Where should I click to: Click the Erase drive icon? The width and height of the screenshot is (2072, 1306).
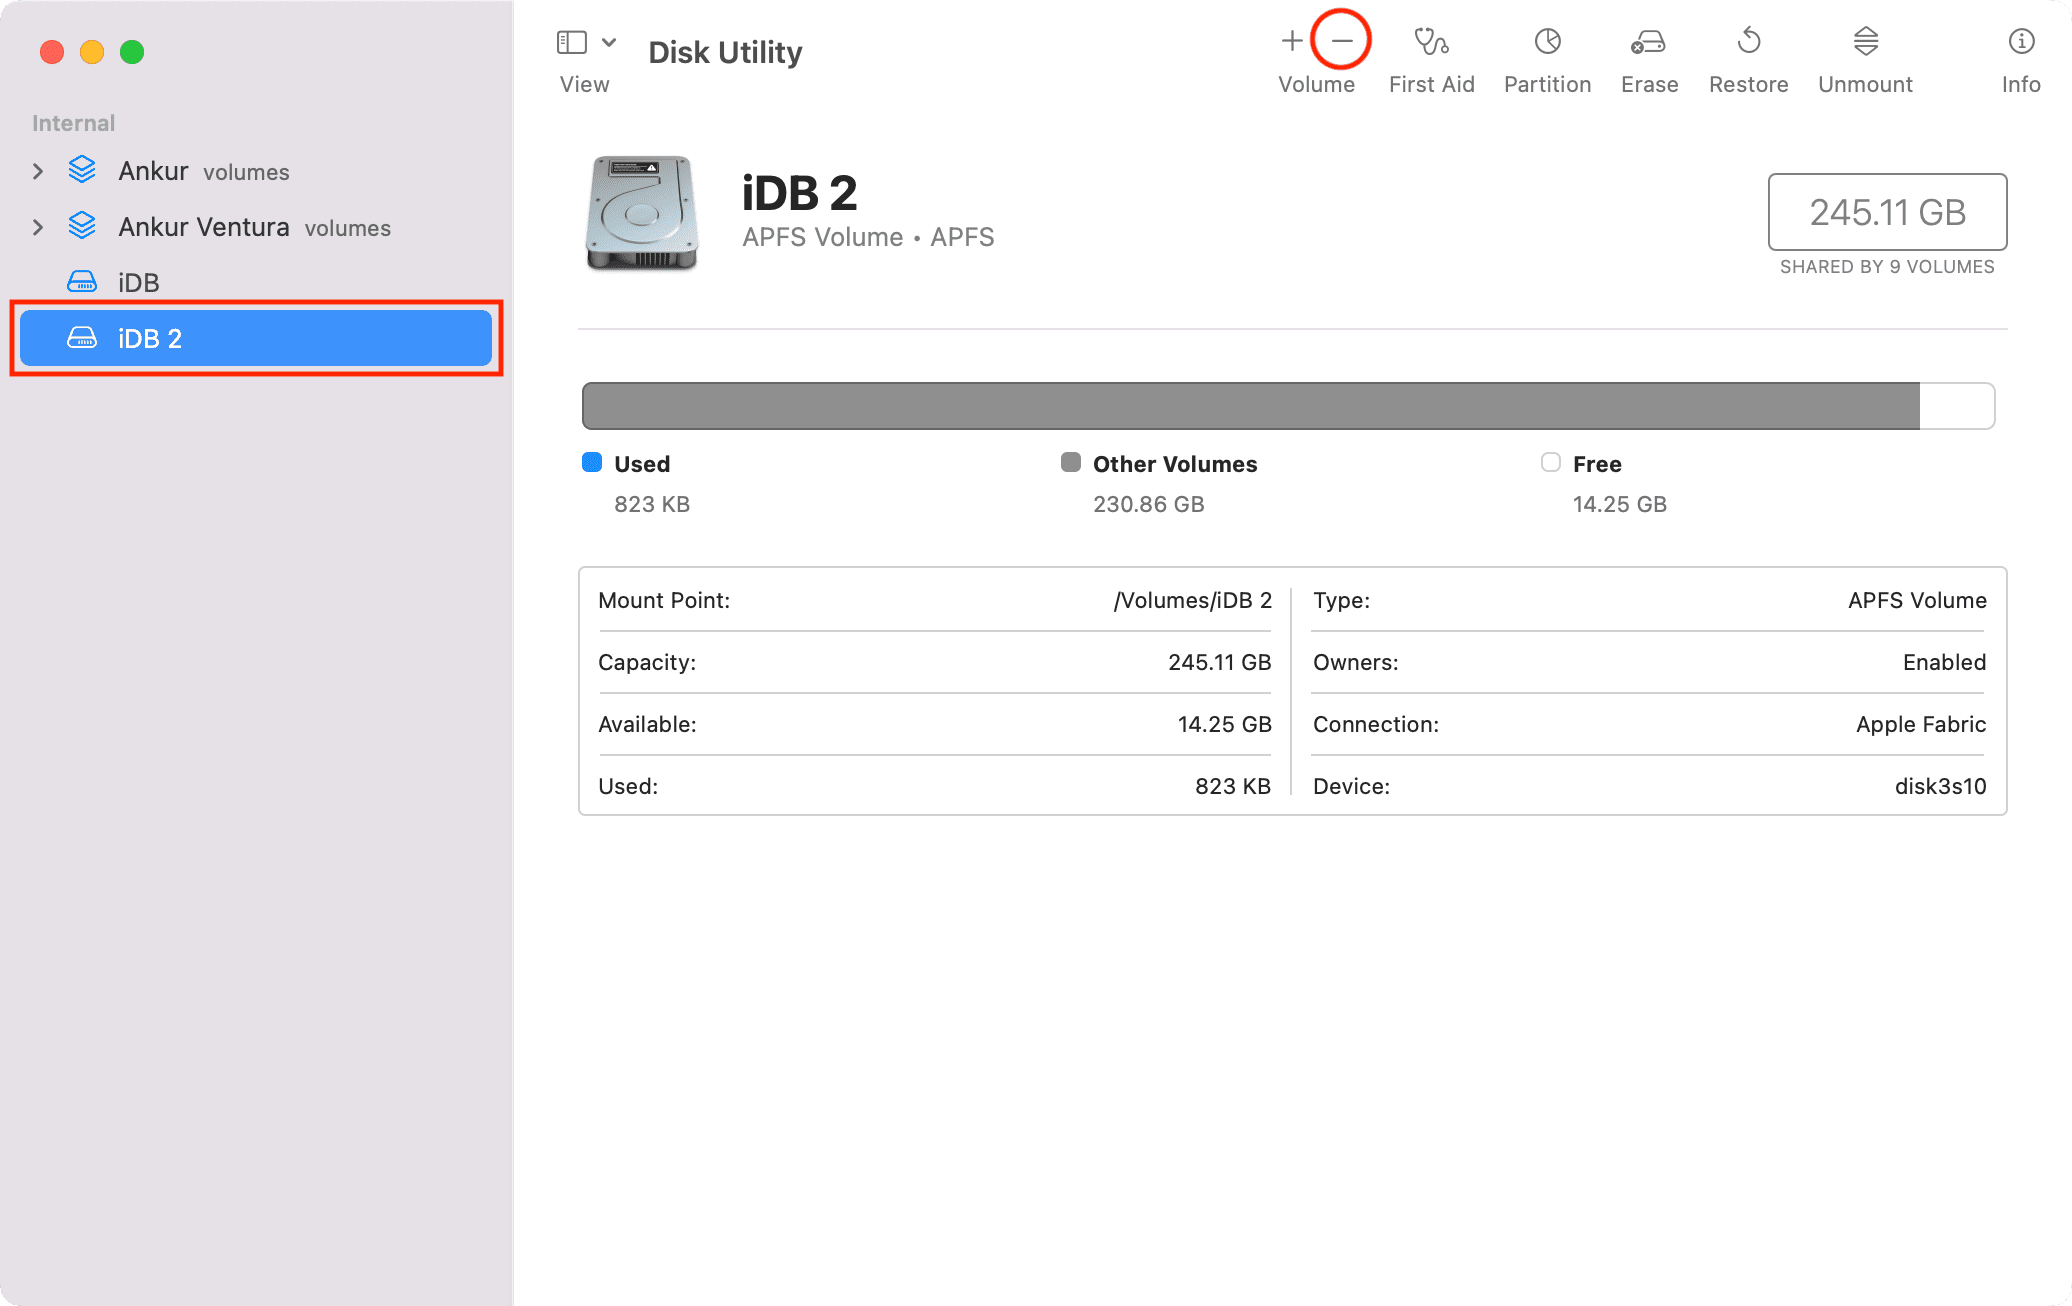pyautogui.click(x=1648, y=41)
